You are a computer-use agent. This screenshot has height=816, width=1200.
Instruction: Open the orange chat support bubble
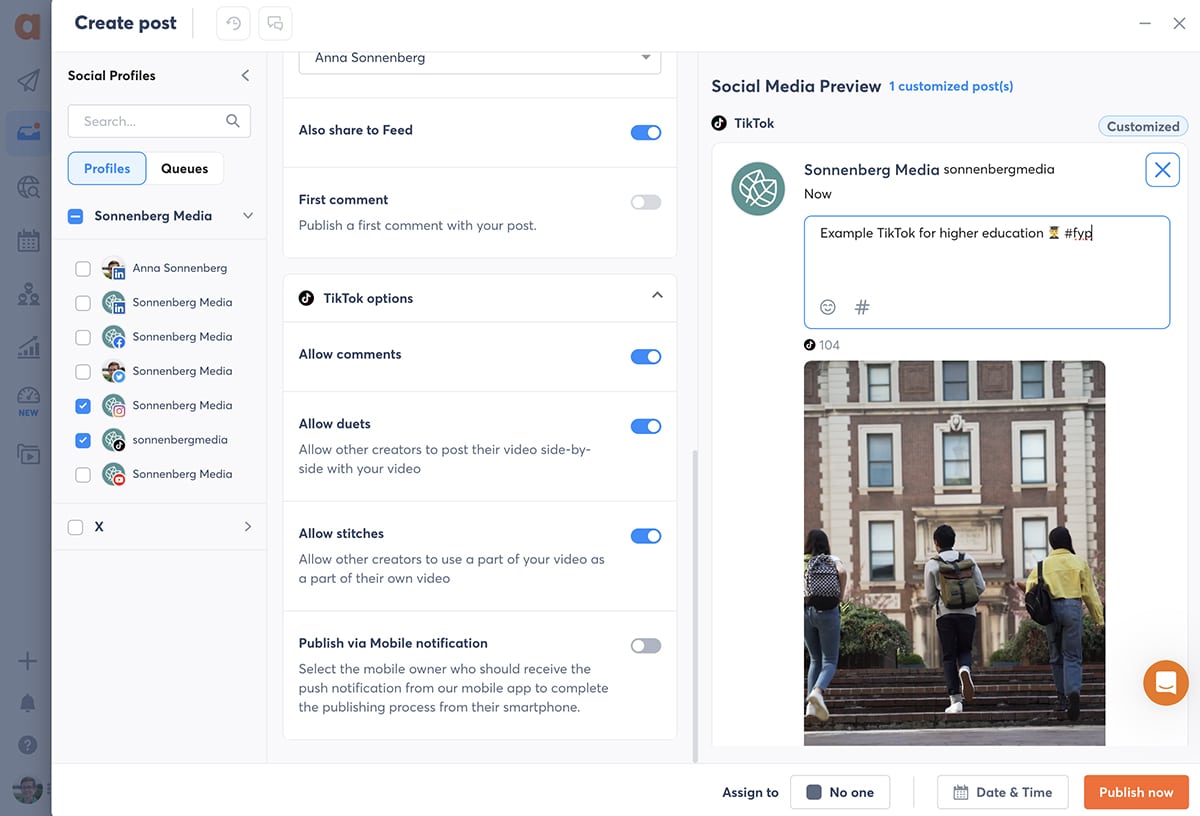[1165, 683]
